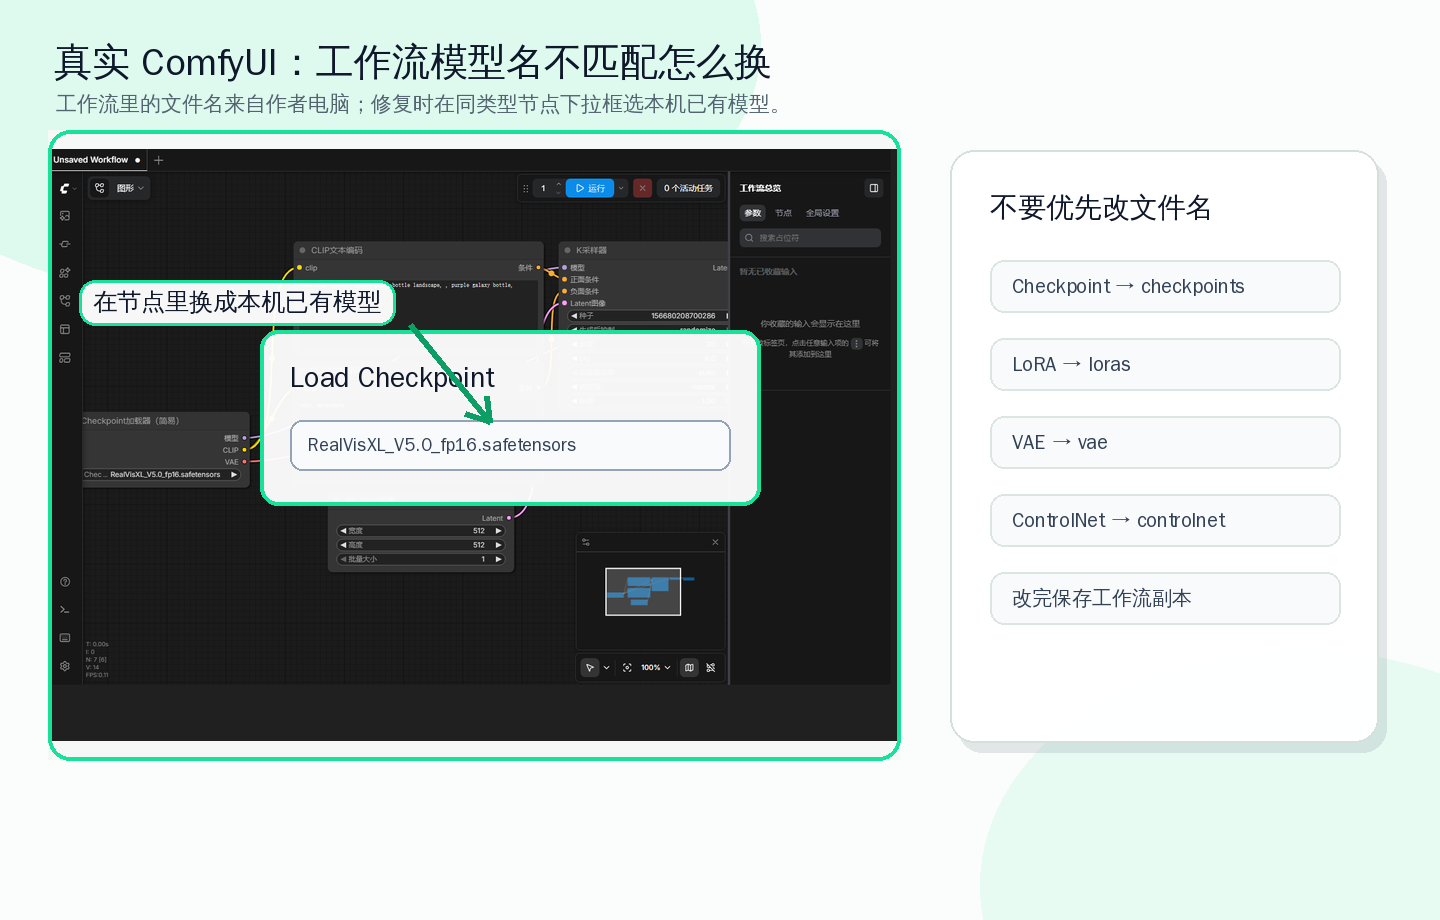Click the VAE output port on Checkpoint node

pyautogui.click(x=244, y=462)
